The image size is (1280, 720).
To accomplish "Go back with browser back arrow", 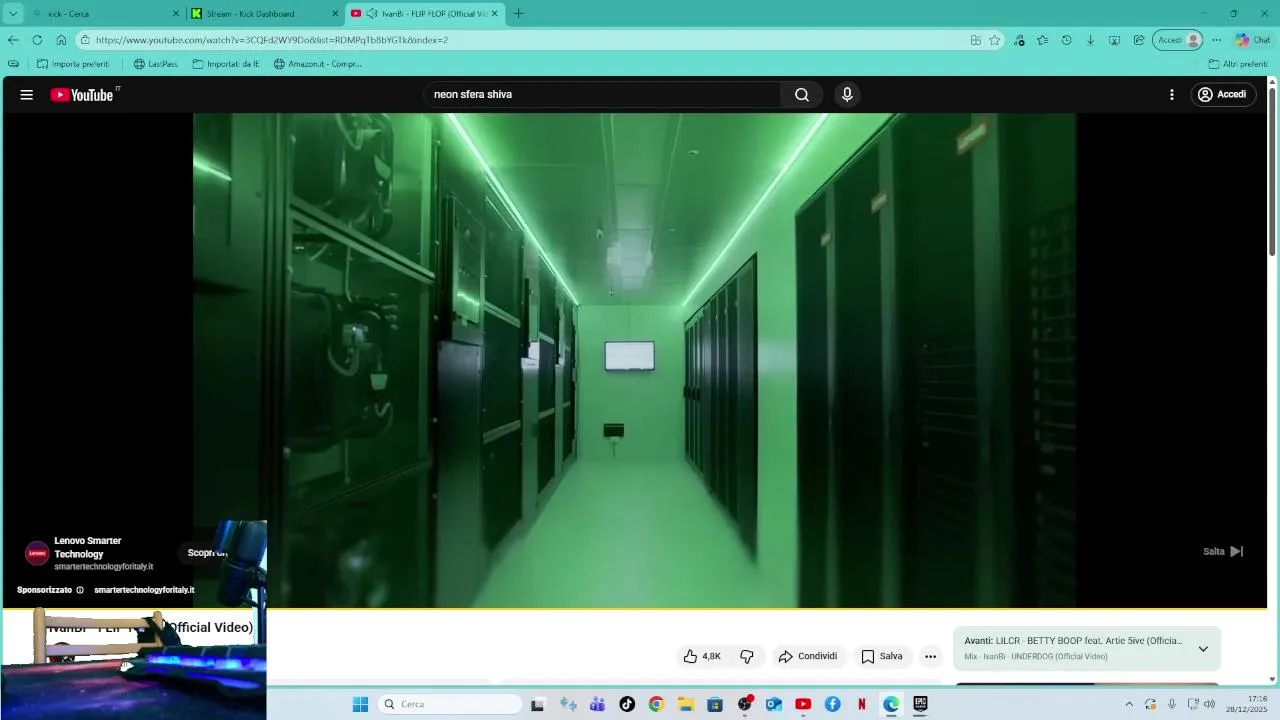I will [x=13, y=40].
